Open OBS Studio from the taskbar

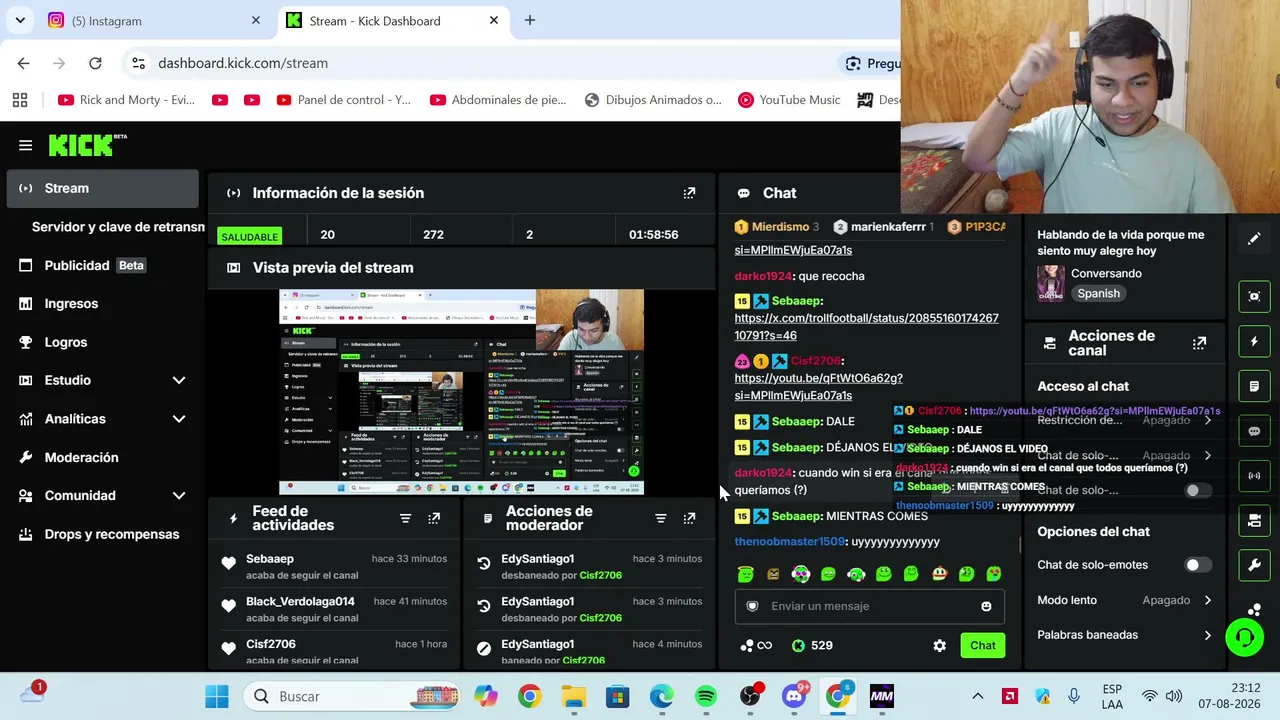[x=749, y=696]
